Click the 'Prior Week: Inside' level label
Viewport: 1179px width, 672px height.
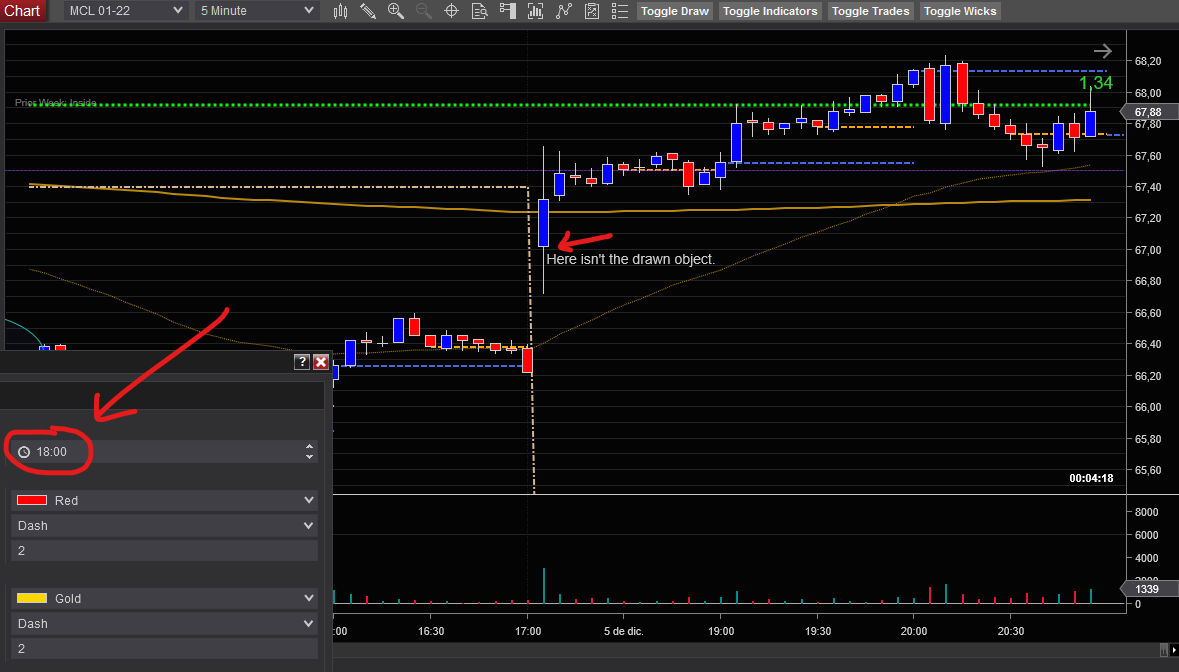(56, 103)
